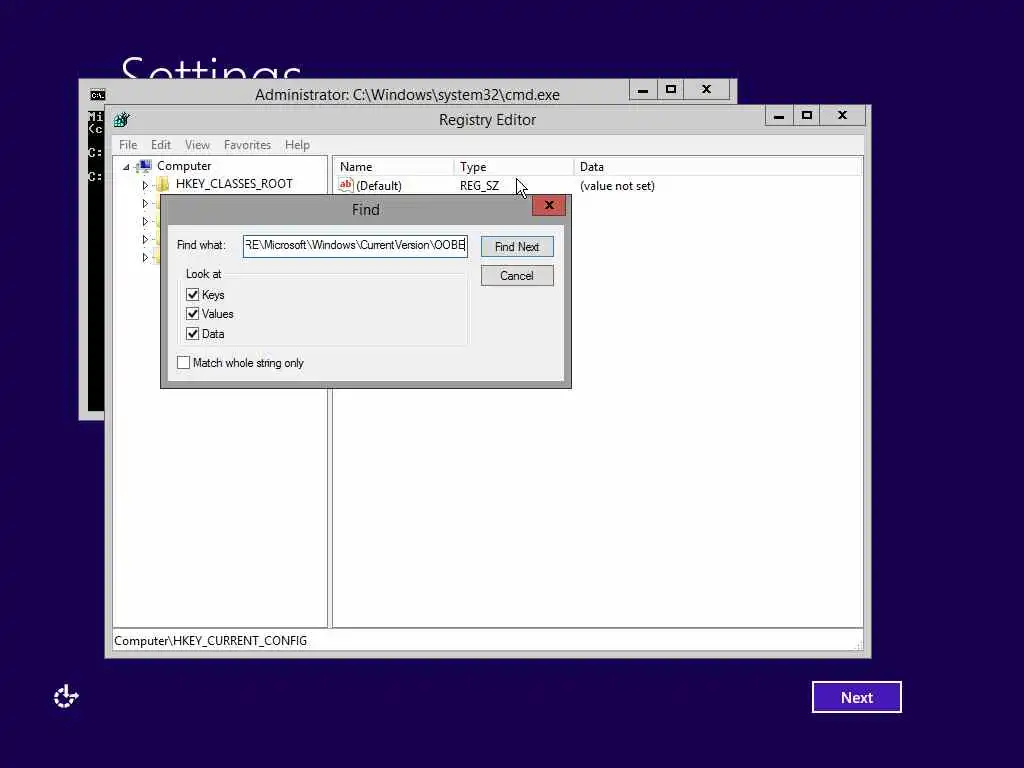
Task: Open the Help menu
Action: point(297,145)
